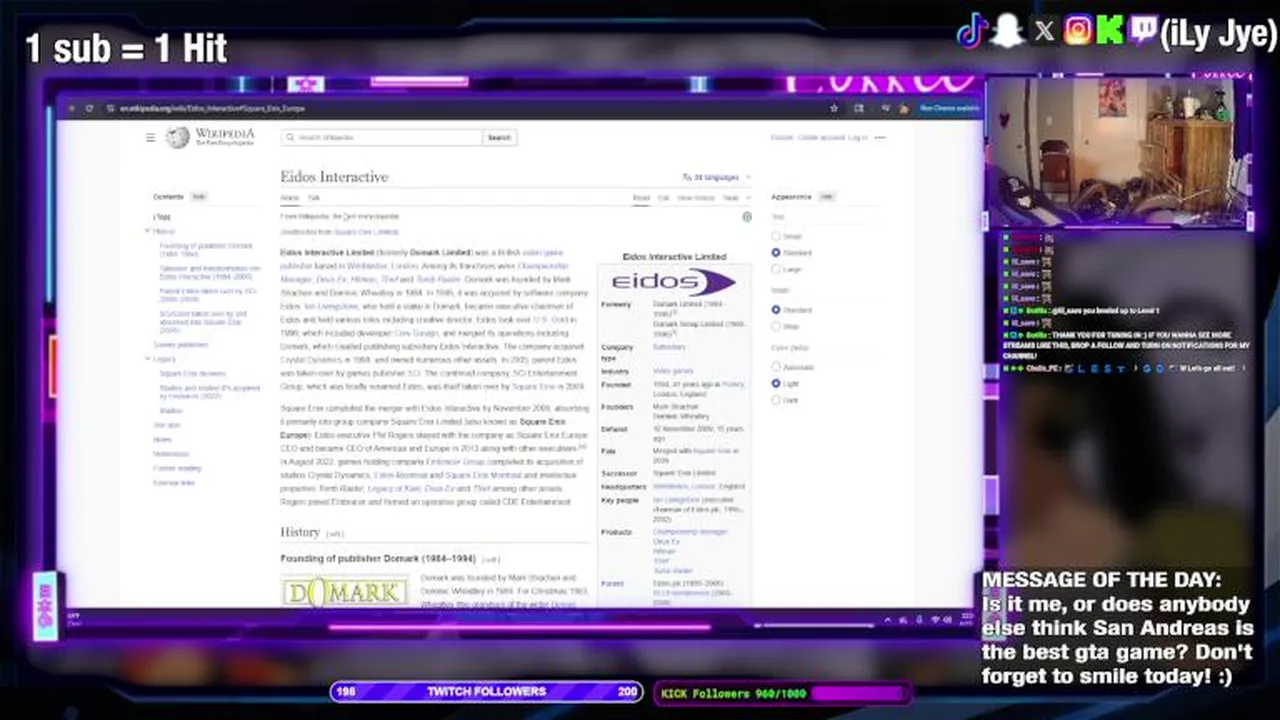
Task: Show hidden tray icons with the taskbar chevron
Action: pos(887,620)
